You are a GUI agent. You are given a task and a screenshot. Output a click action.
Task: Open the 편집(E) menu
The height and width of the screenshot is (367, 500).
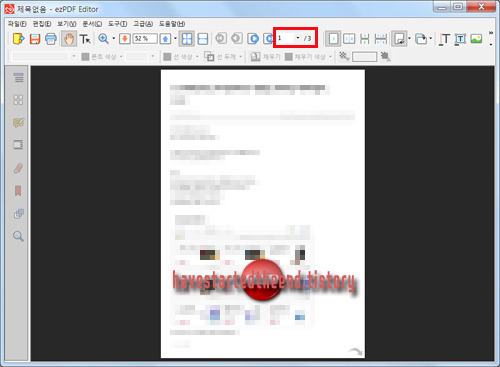pyautogui.click(x=42, y=24)
